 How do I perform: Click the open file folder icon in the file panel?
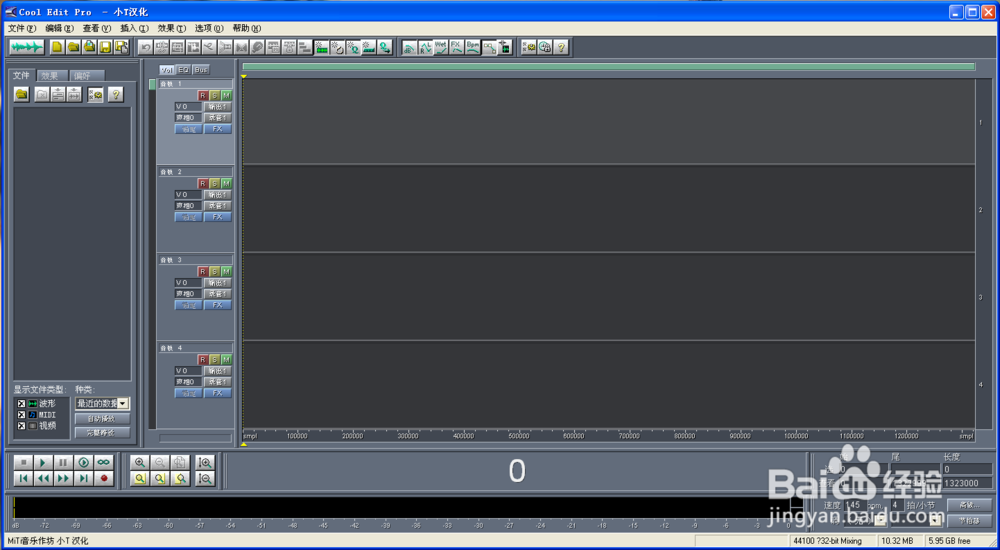(22, 94)
